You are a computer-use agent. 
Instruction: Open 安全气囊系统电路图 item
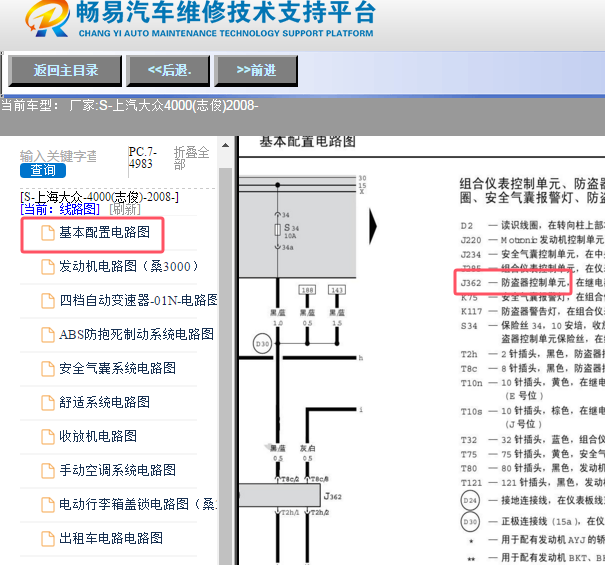[x=117, y=368]
